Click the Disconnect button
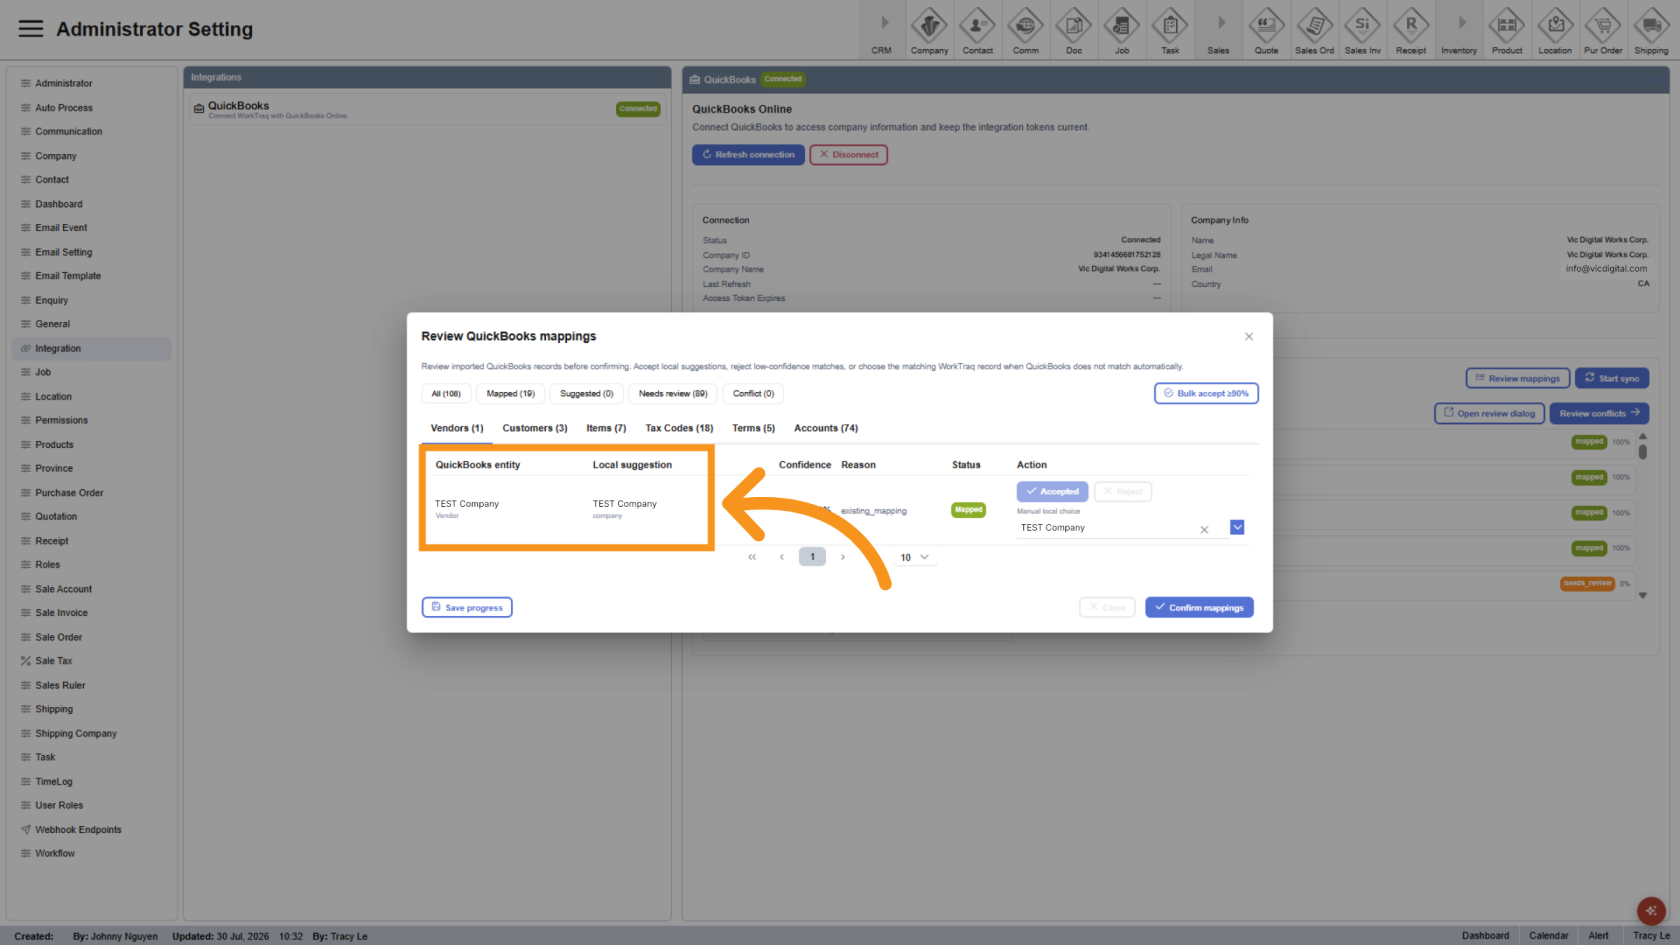 tap(848, 155)
